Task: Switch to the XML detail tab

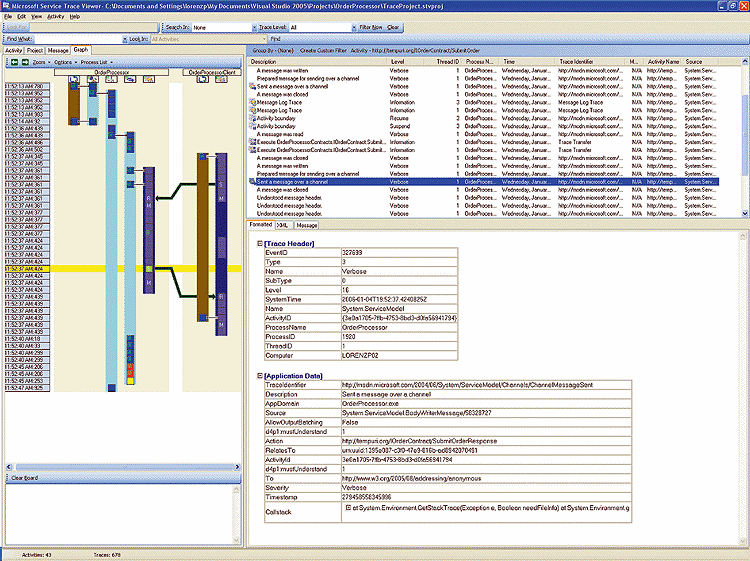Action: tap(282, 225)
